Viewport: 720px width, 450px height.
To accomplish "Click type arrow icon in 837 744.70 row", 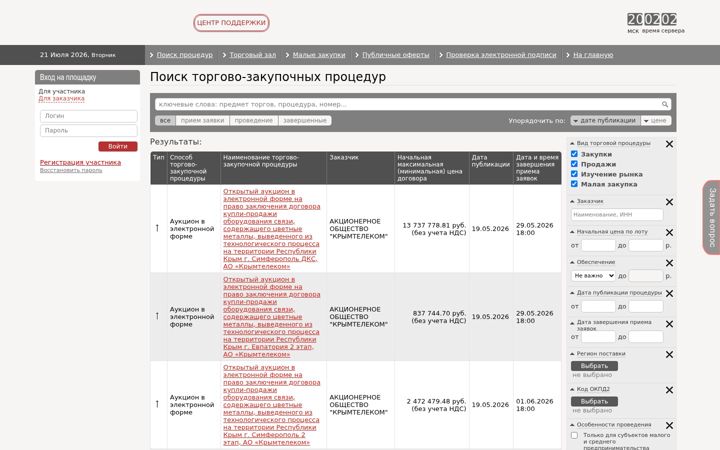I will tap(157, 316).
